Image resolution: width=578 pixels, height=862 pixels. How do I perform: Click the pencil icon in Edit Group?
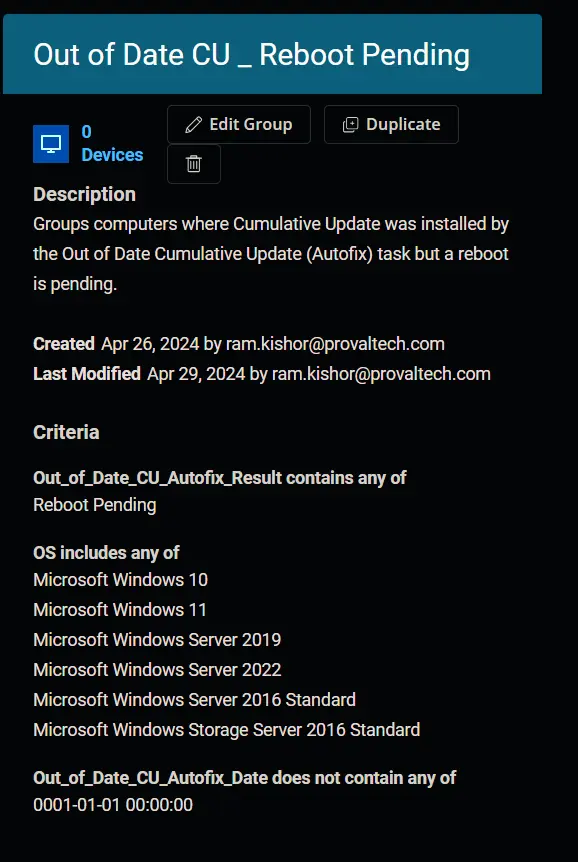(x=194, y=124)
